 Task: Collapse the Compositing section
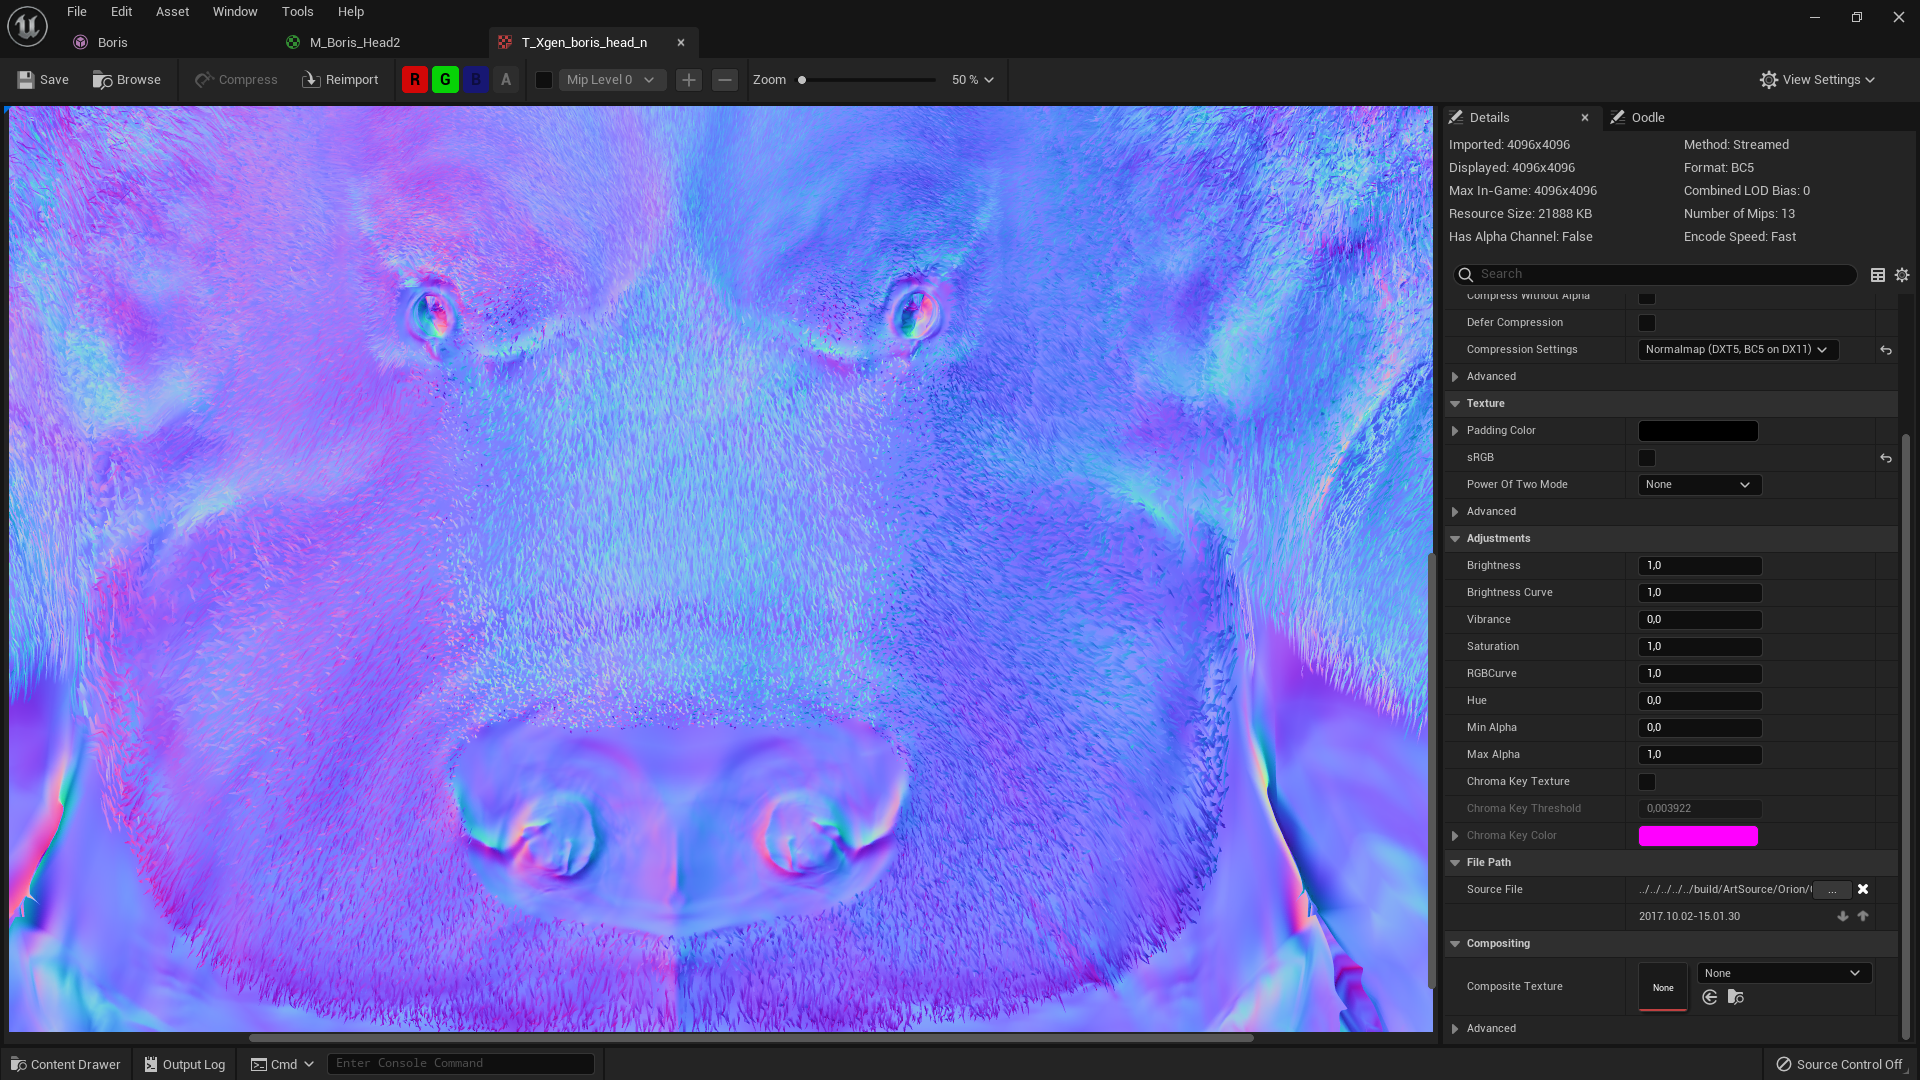pos(1455,944)
